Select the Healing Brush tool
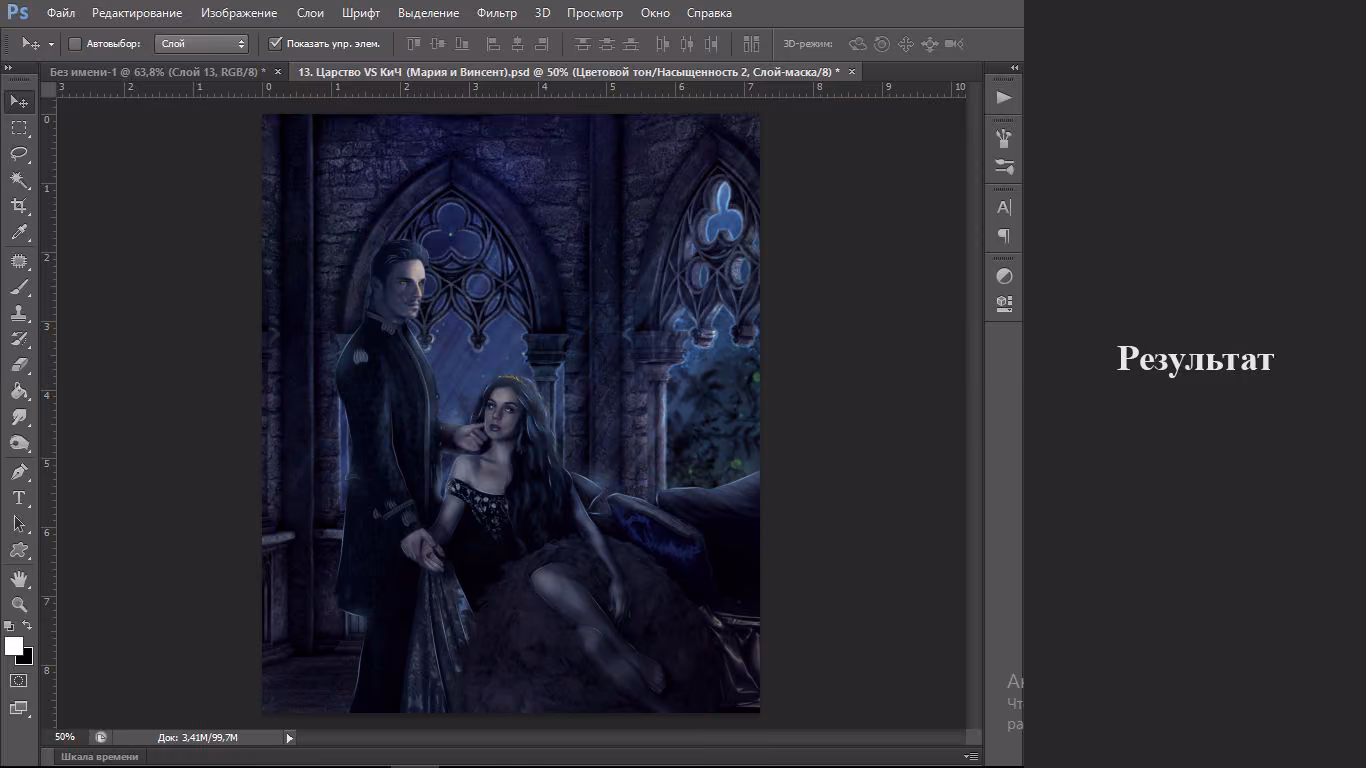 [x=19, y=261]
